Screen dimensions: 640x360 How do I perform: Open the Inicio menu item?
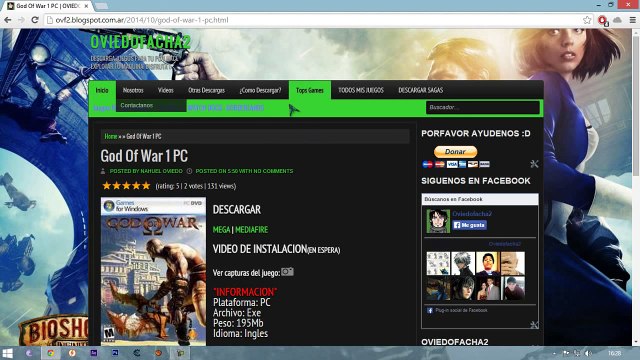pos(102,90)
